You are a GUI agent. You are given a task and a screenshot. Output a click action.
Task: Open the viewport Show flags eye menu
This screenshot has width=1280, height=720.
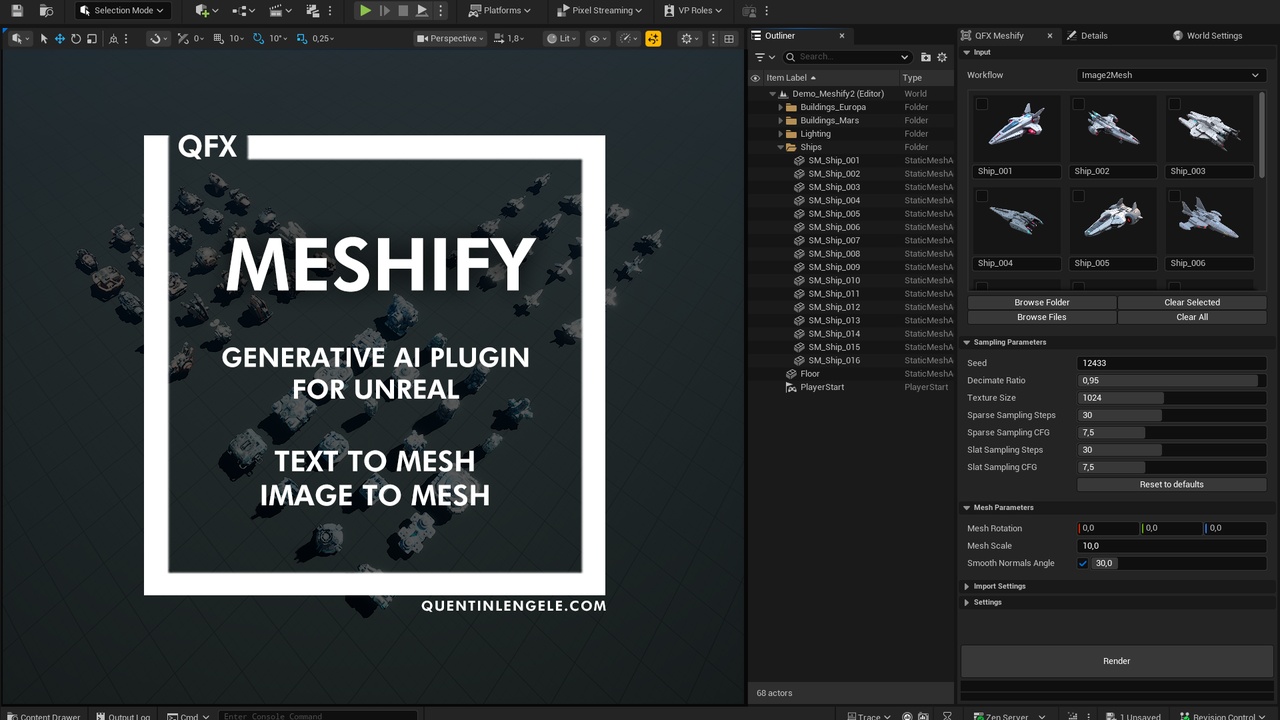(597, 38)
